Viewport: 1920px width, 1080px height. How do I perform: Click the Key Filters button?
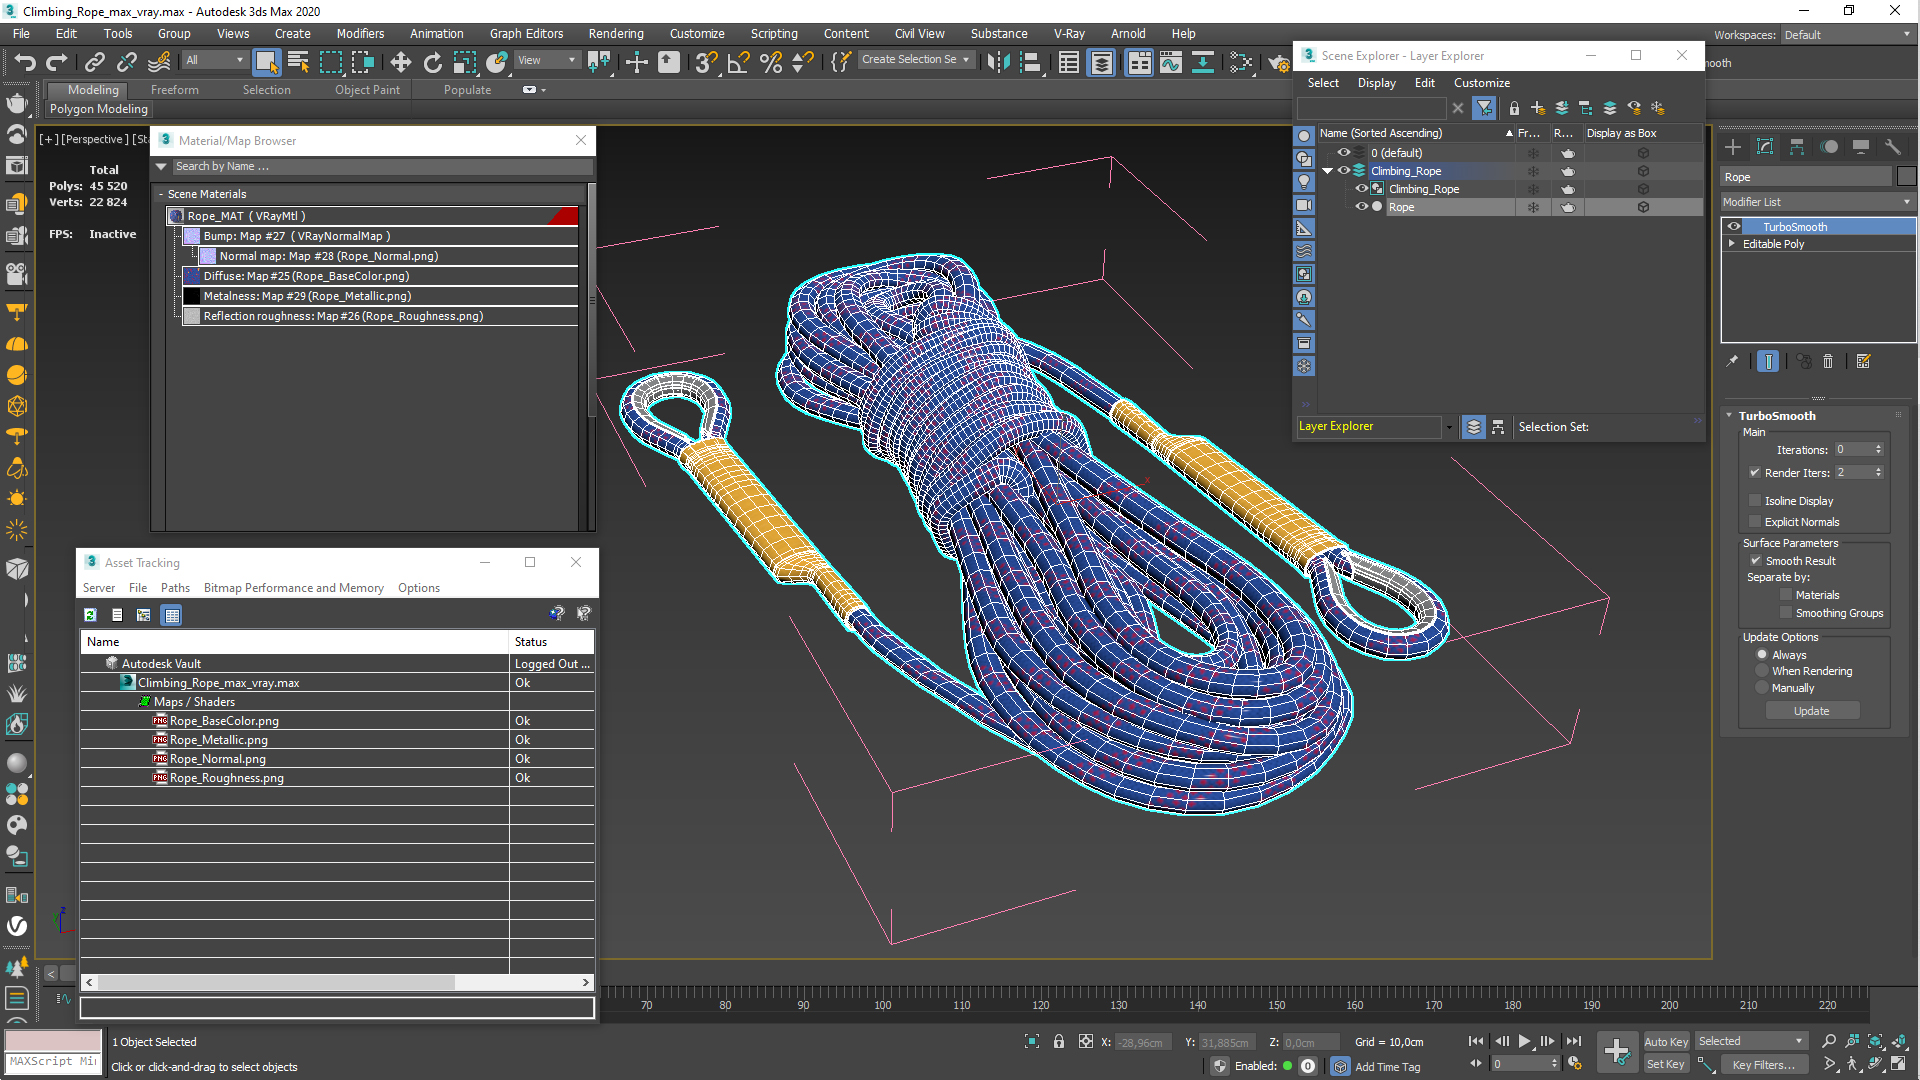click(1763, 1065)
